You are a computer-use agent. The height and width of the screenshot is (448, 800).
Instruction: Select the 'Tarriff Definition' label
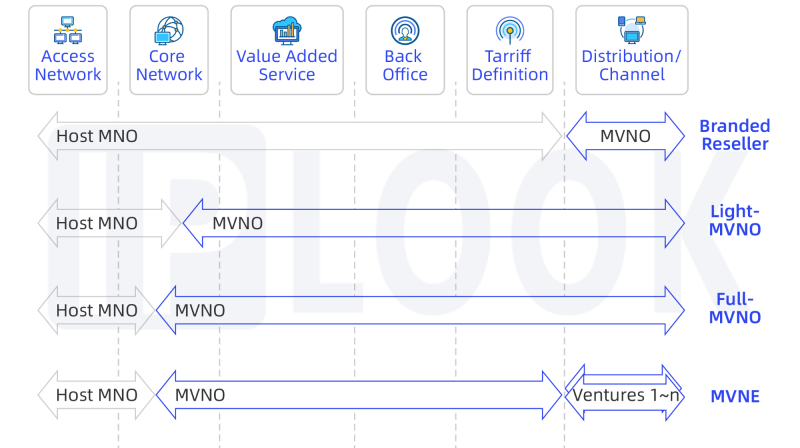(510, 65)
